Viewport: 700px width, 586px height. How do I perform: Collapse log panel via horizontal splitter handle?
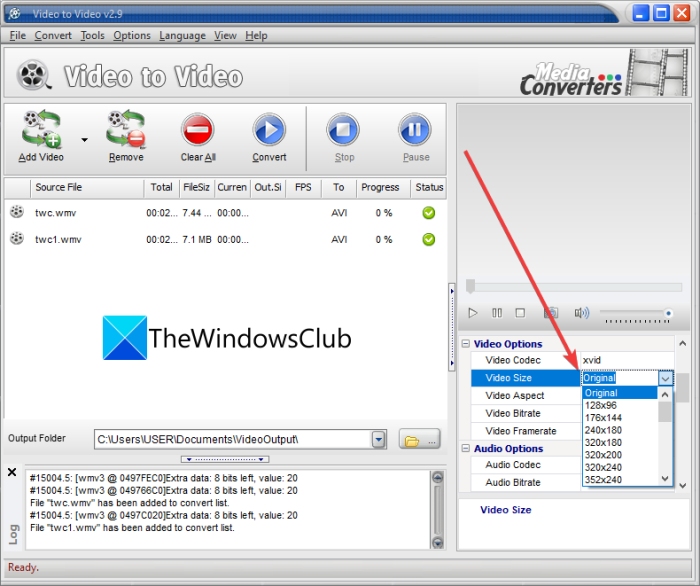click(225, 459)
